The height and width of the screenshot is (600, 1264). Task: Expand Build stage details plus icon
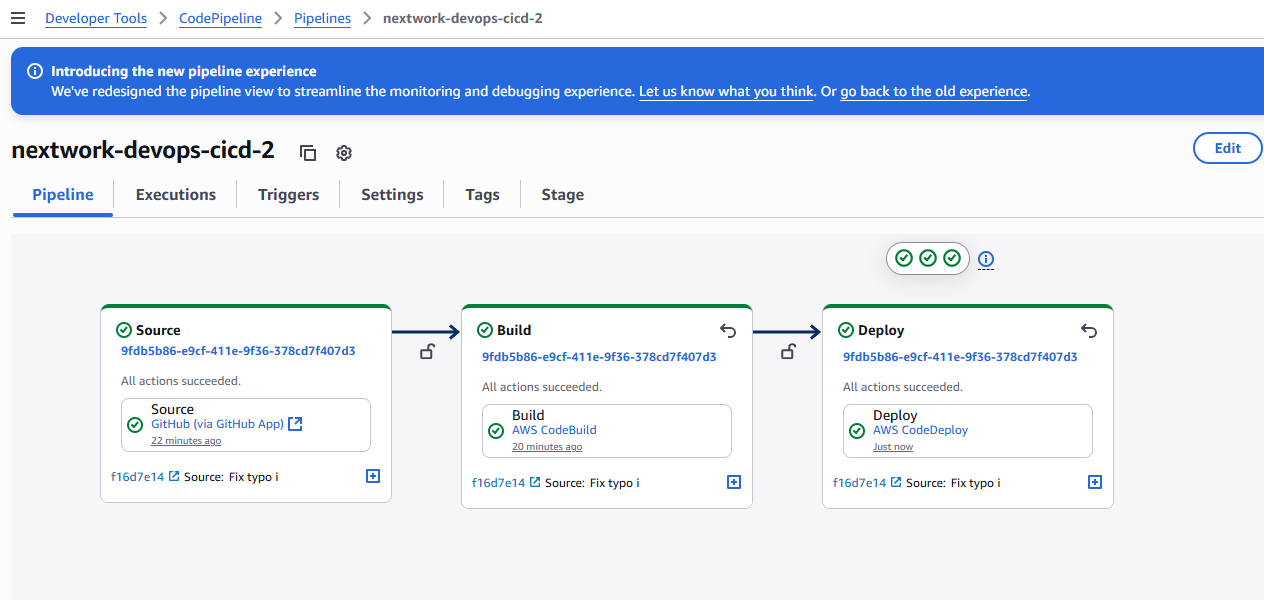734,482
